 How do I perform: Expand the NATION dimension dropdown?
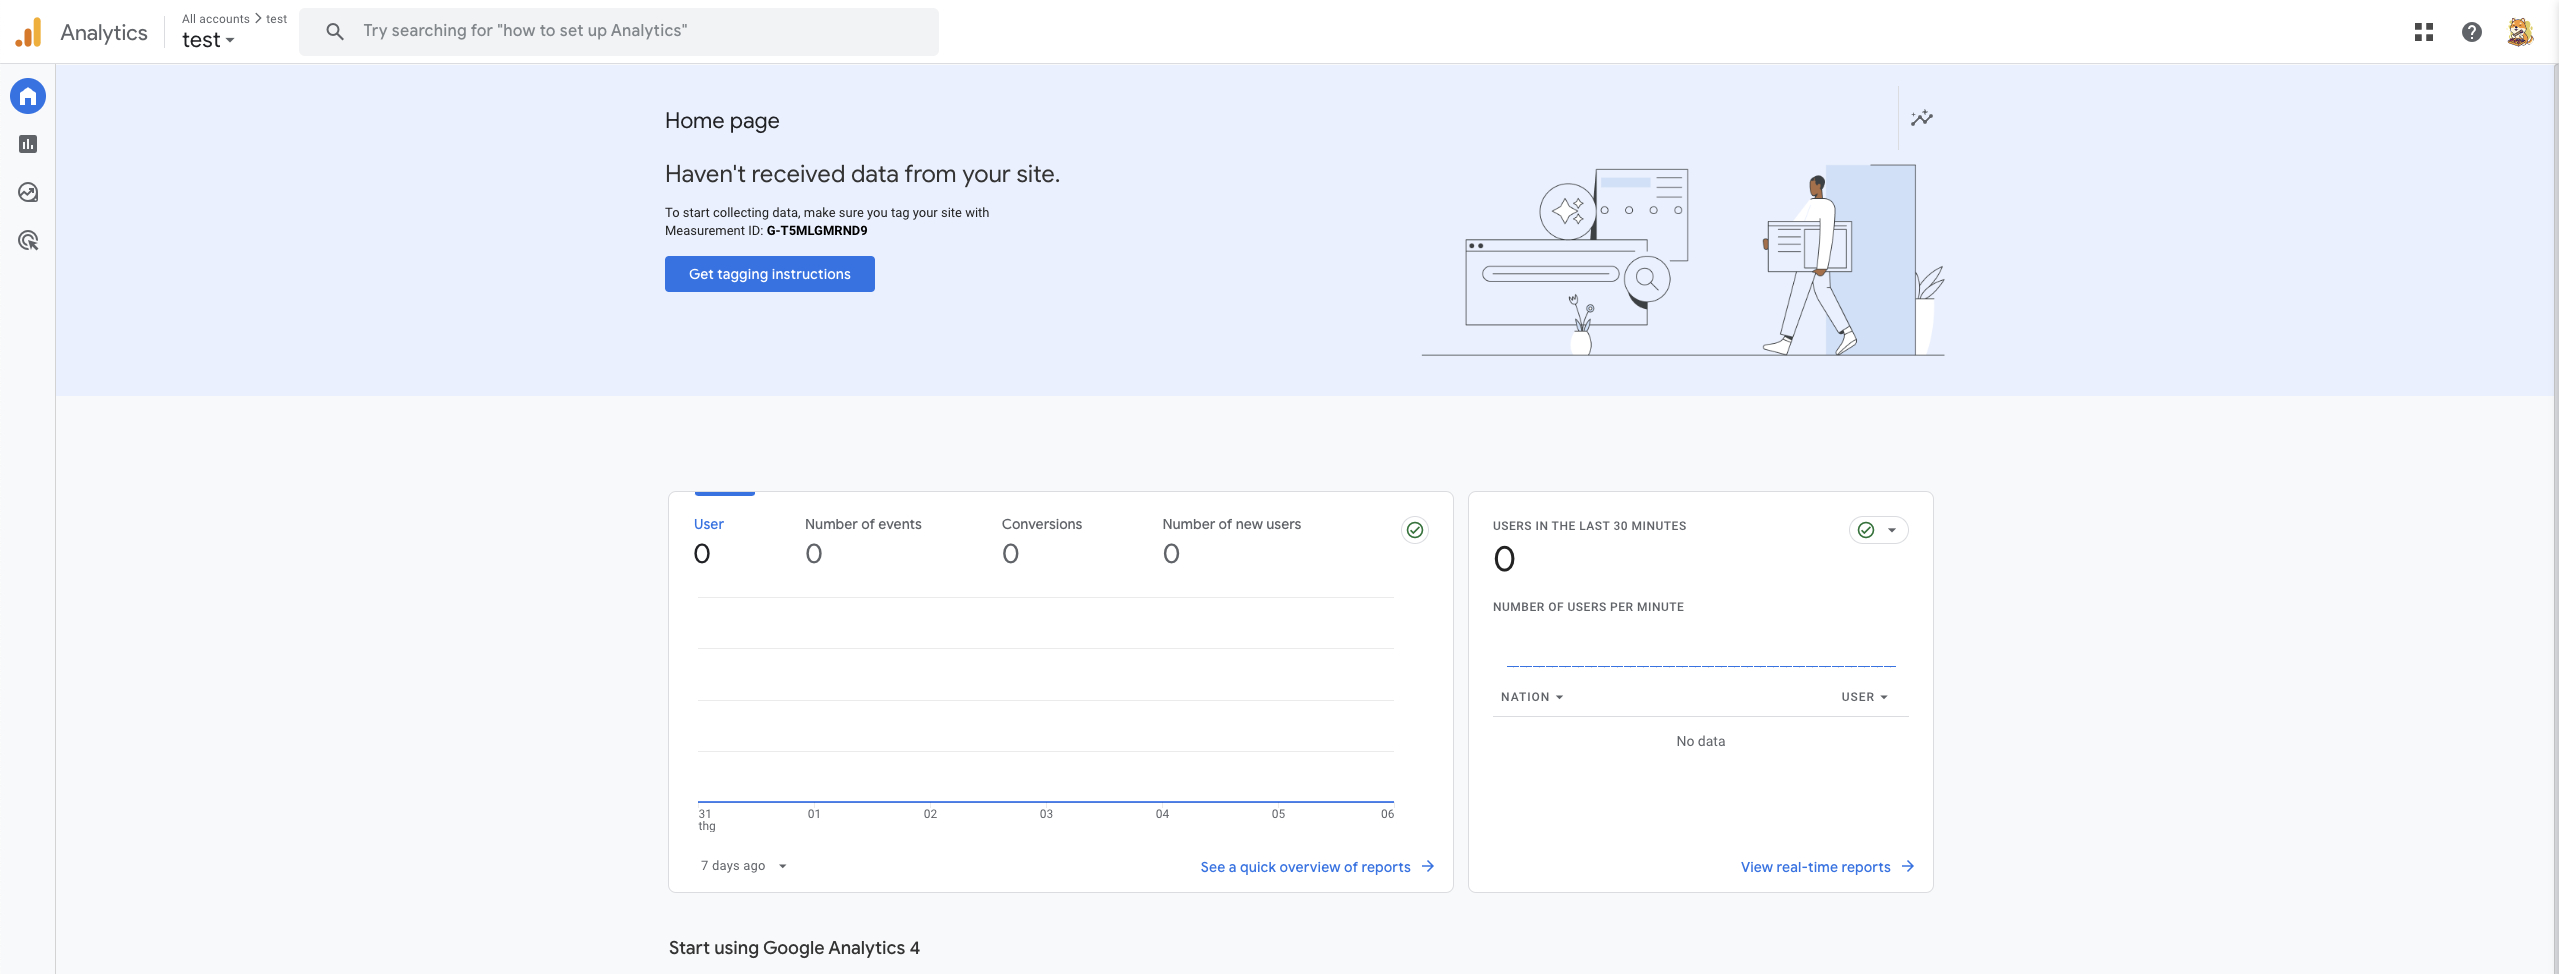tap(1532, 697)
